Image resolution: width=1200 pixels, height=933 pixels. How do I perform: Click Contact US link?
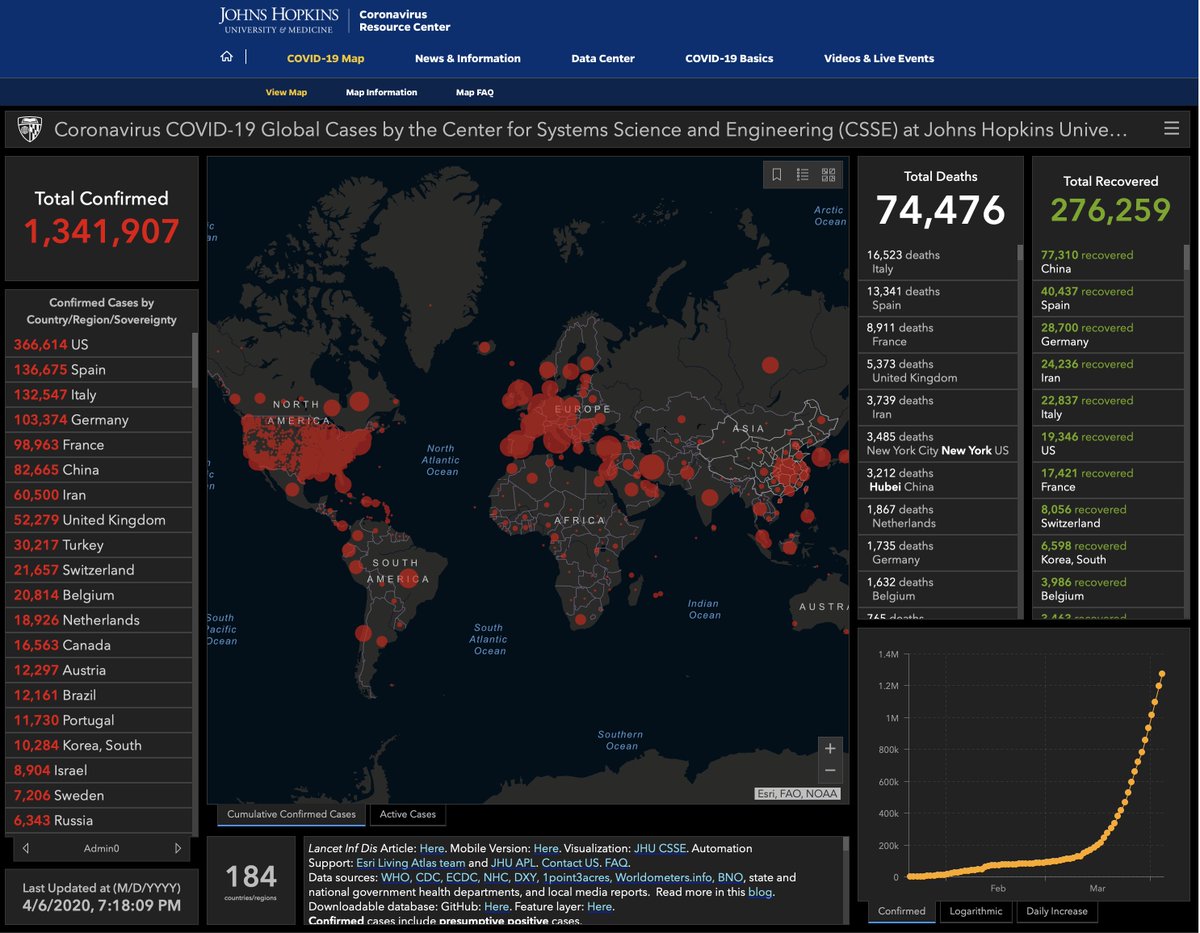pos(570,862)
